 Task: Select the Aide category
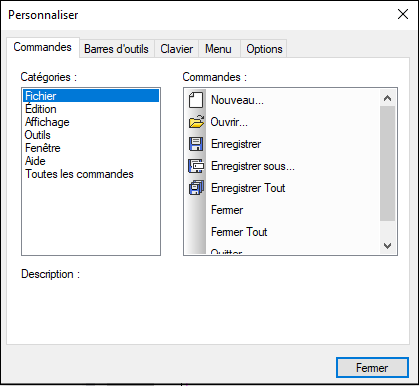tap(91, 161)
